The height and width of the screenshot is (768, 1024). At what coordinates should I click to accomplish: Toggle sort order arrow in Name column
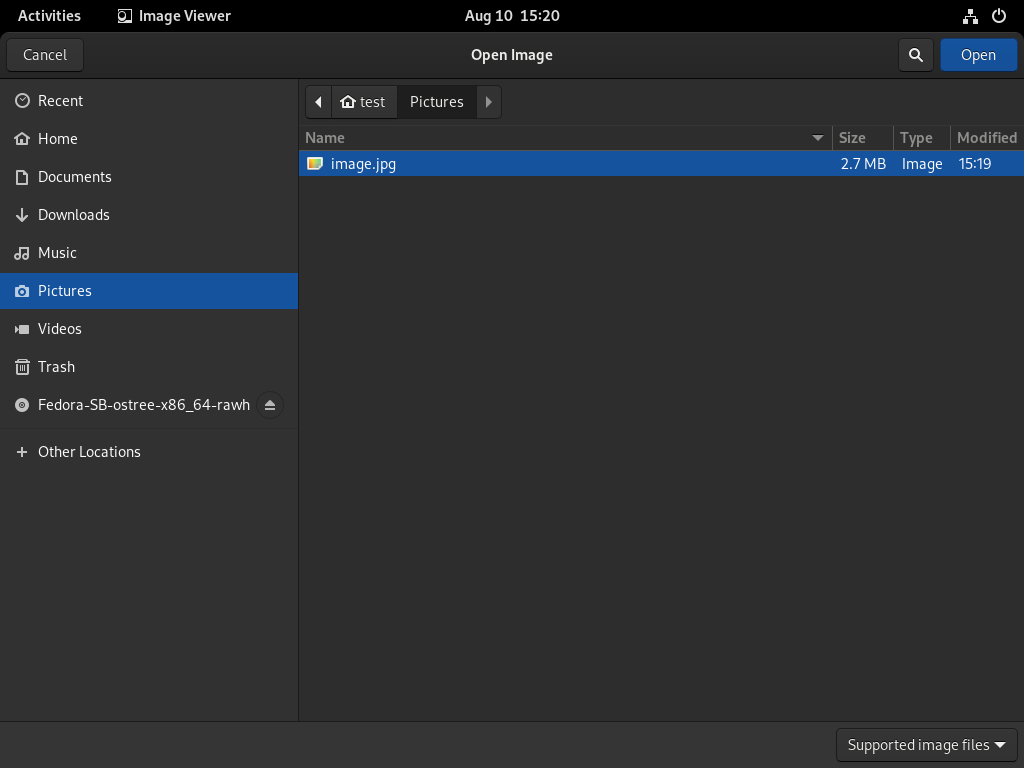(817, 138)
